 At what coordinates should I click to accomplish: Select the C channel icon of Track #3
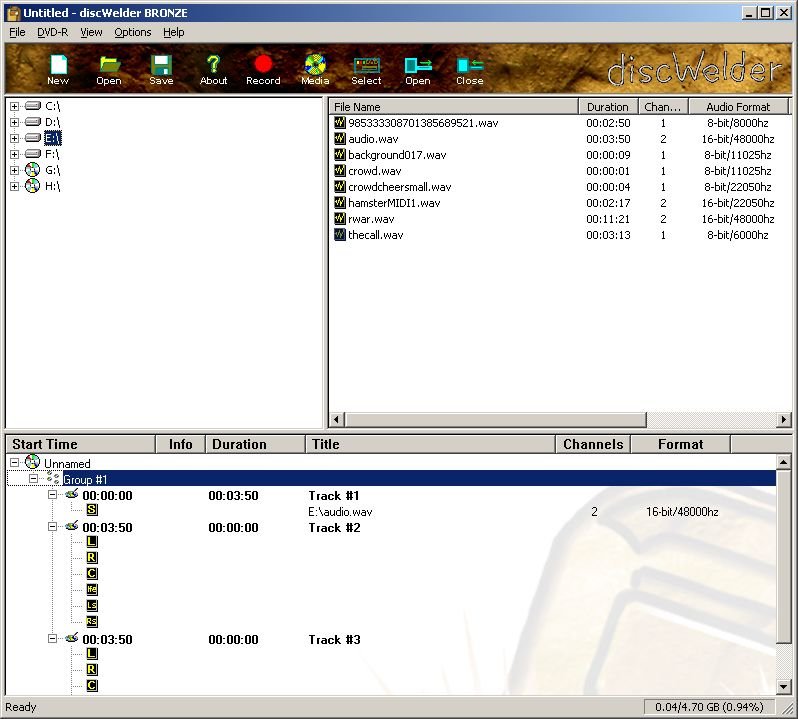92,685
